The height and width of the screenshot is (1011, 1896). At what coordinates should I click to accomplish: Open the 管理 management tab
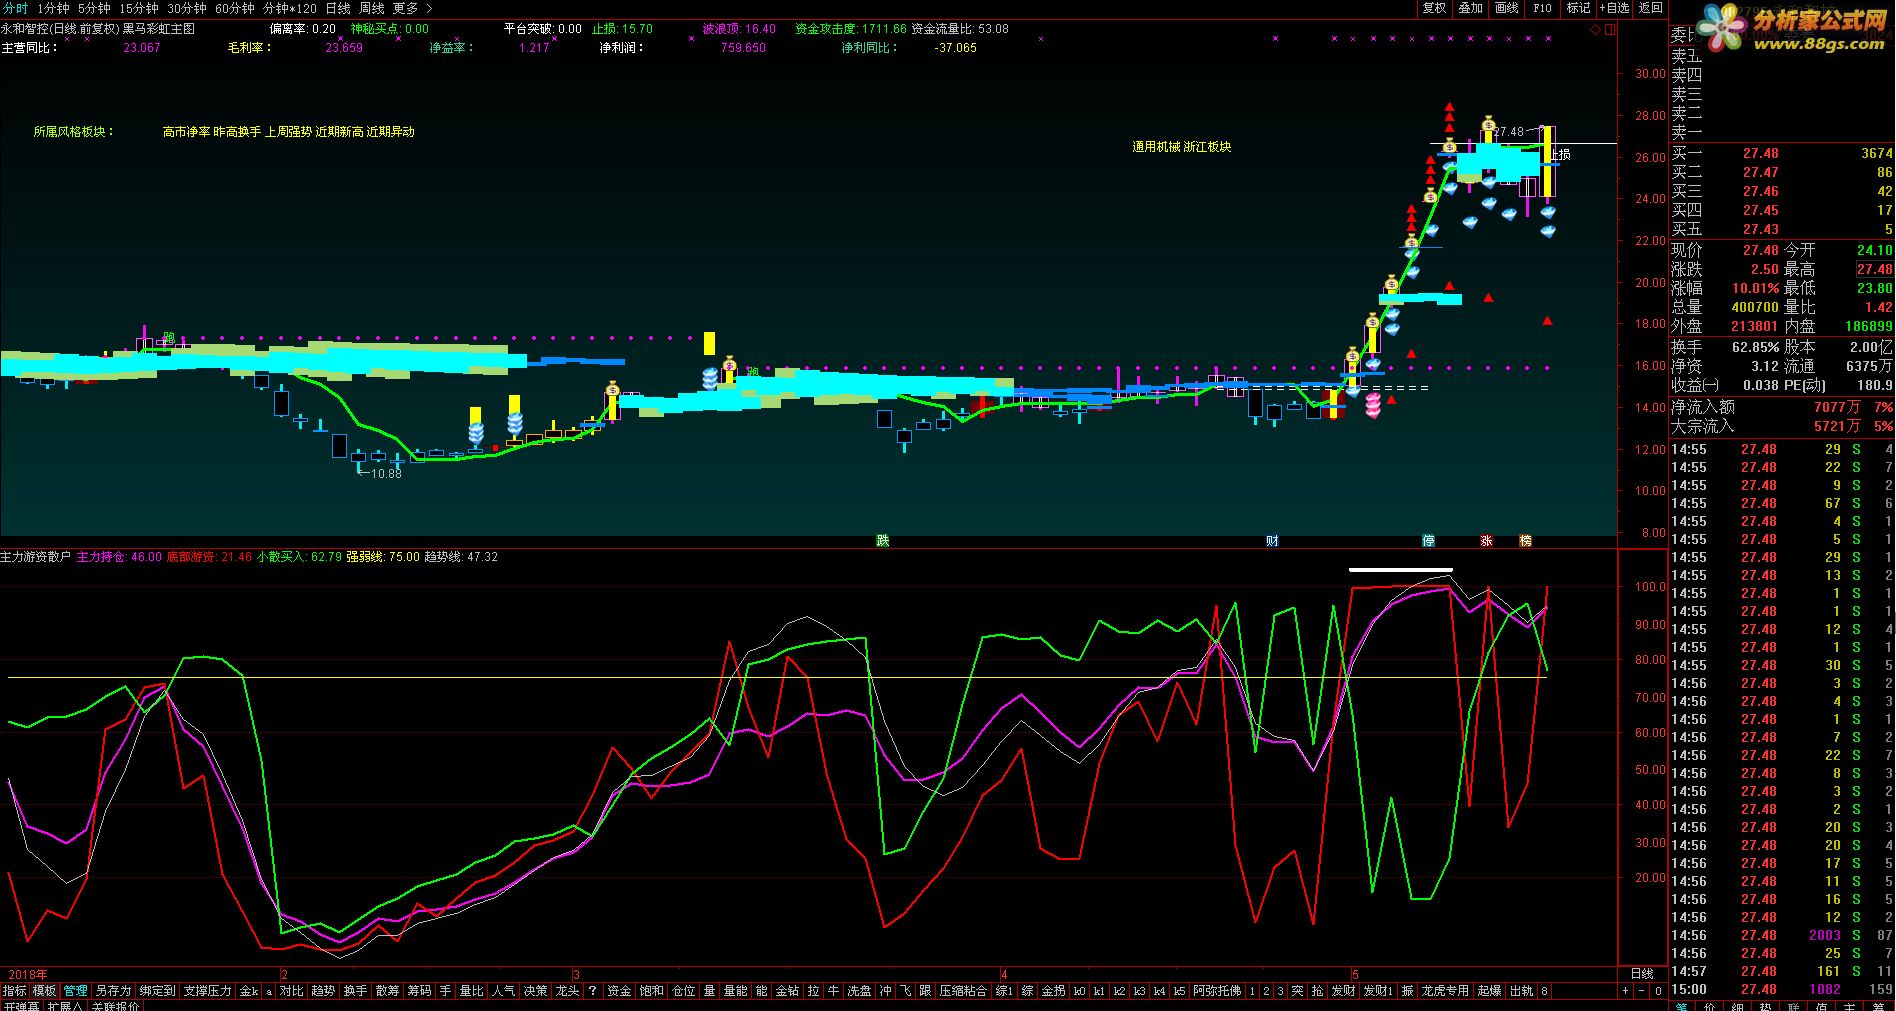75,991
